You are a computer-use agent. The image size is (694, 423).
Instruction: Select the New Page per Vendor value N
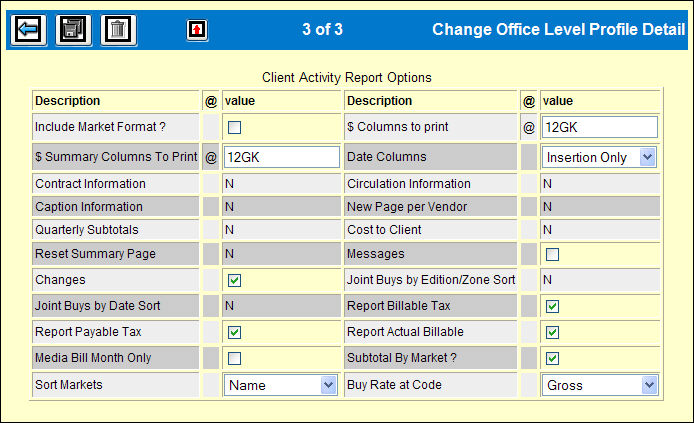[547, 207]
